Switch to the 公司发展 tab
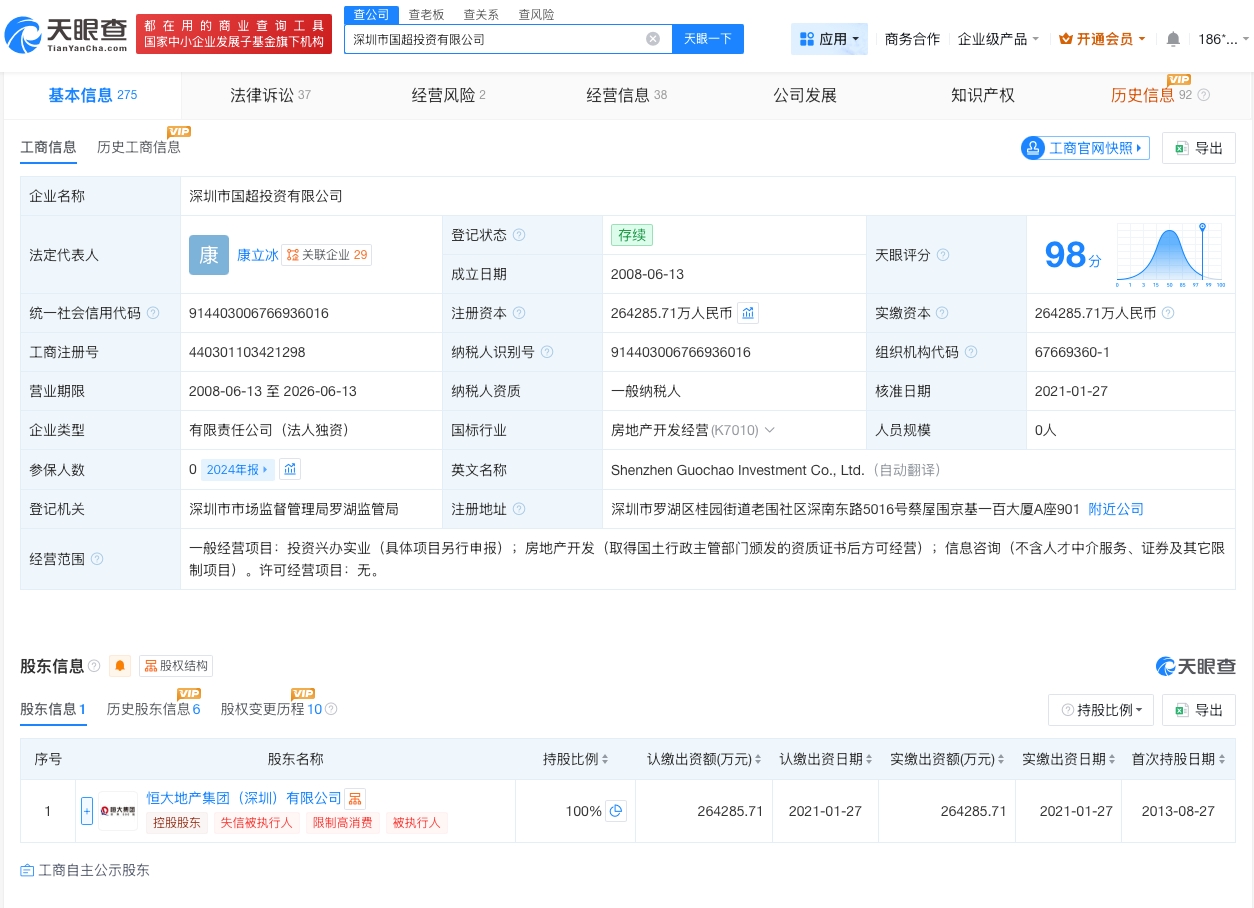 coord(805,95)
